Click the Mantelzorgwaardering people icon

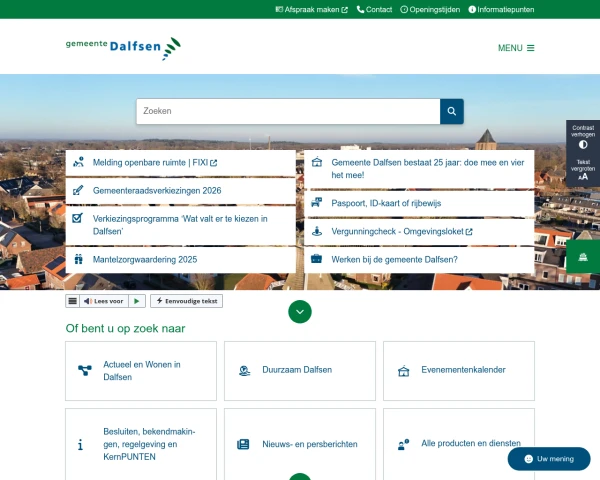78,259
